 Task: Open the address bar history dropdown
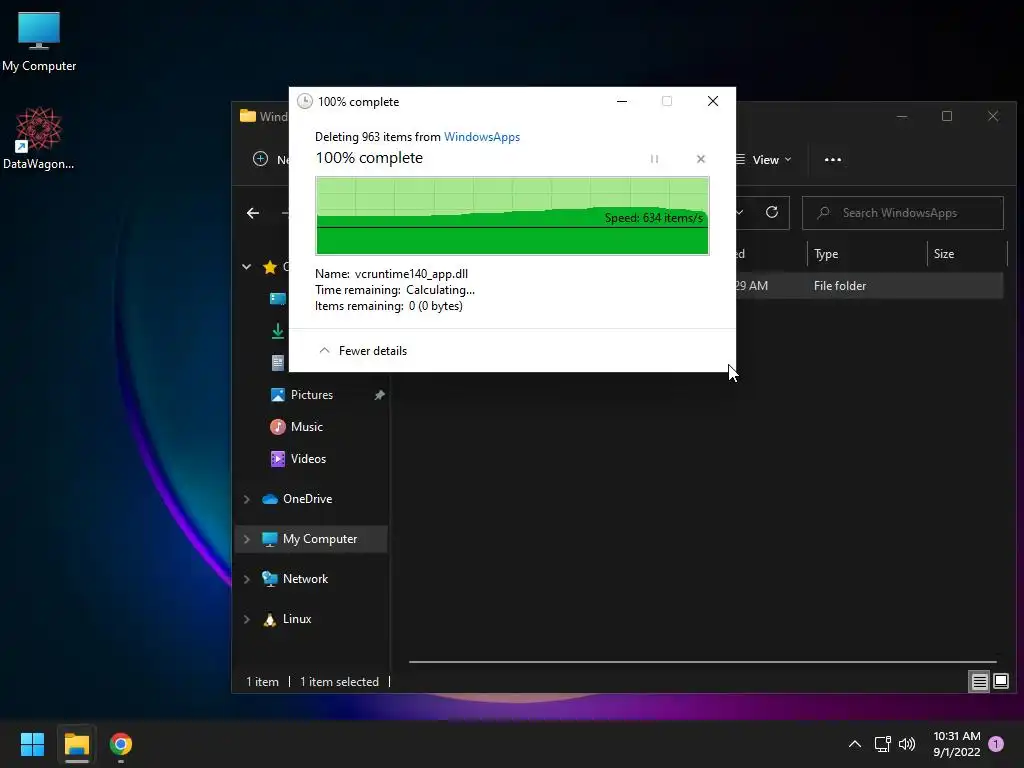[740, 212]
